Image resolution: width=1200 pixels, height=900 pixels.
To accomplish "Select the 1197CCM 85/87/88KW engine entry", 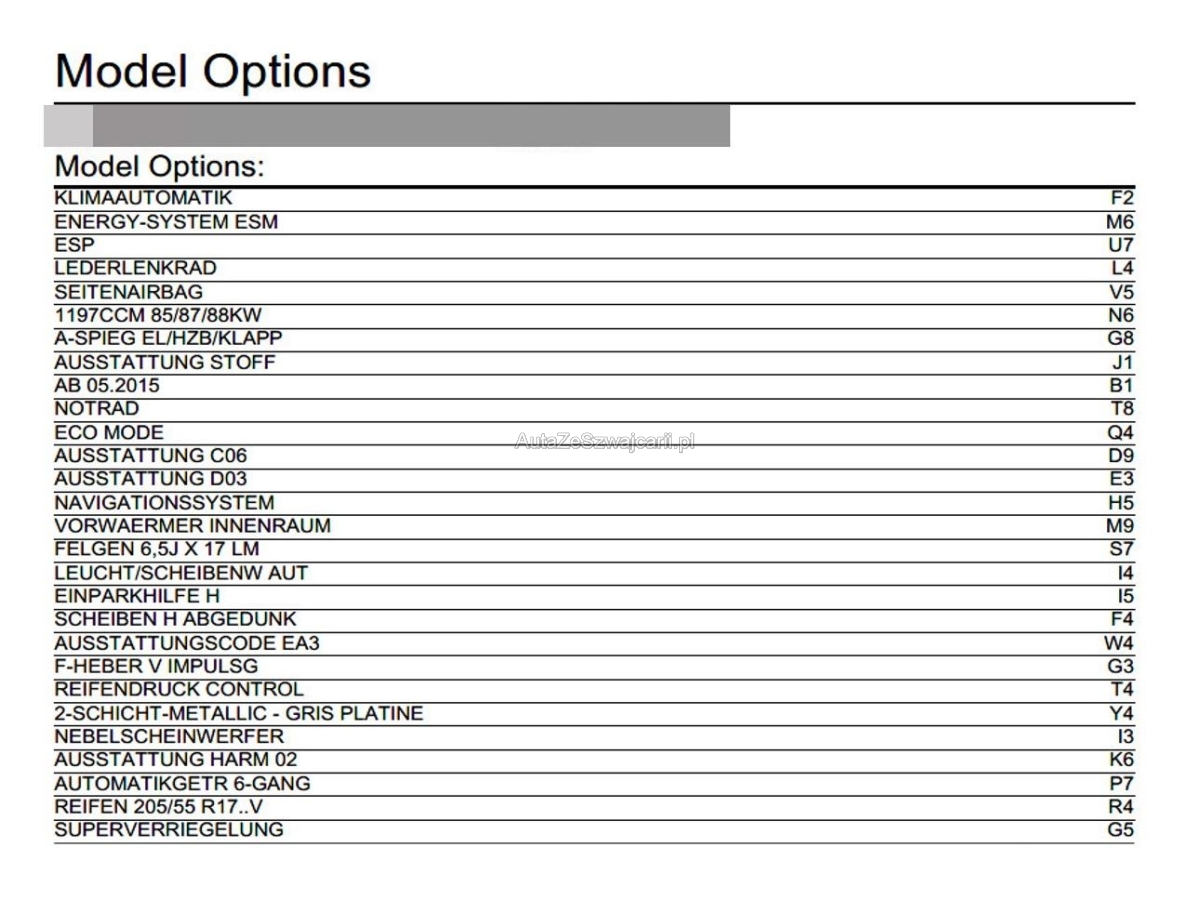I will click(158, 315).
